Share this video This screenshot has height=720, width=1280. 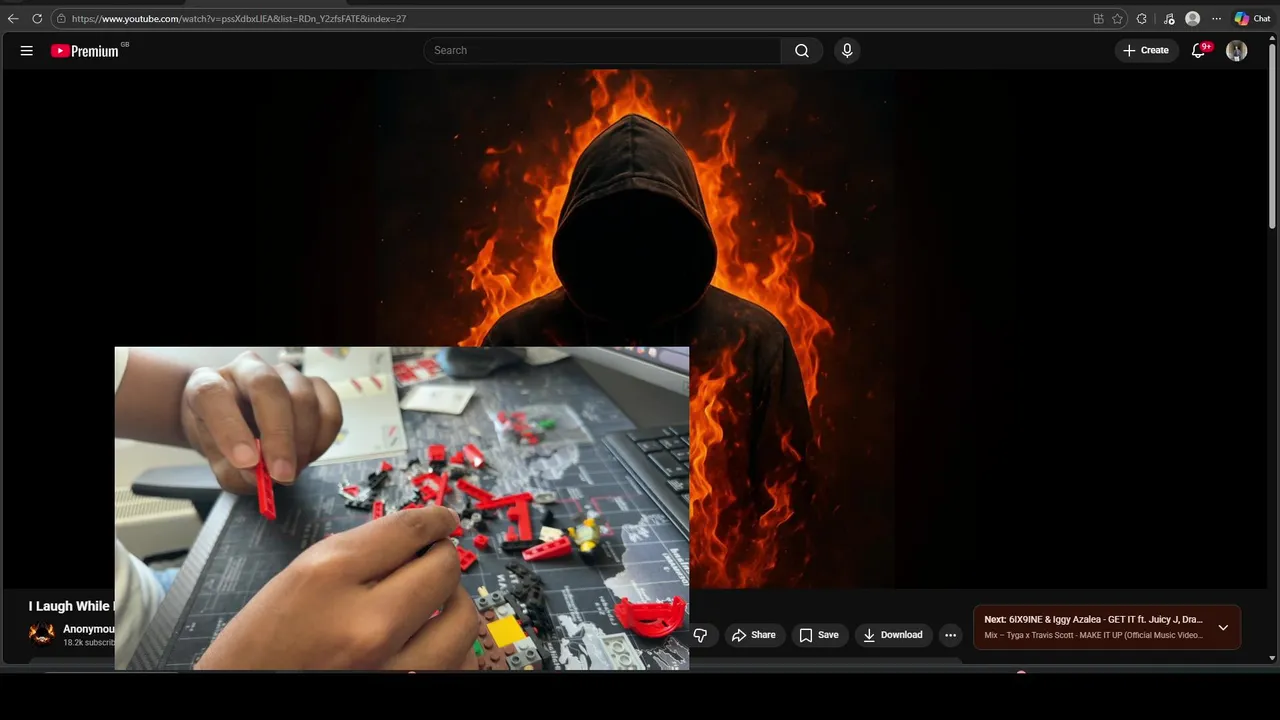[753, 635]
